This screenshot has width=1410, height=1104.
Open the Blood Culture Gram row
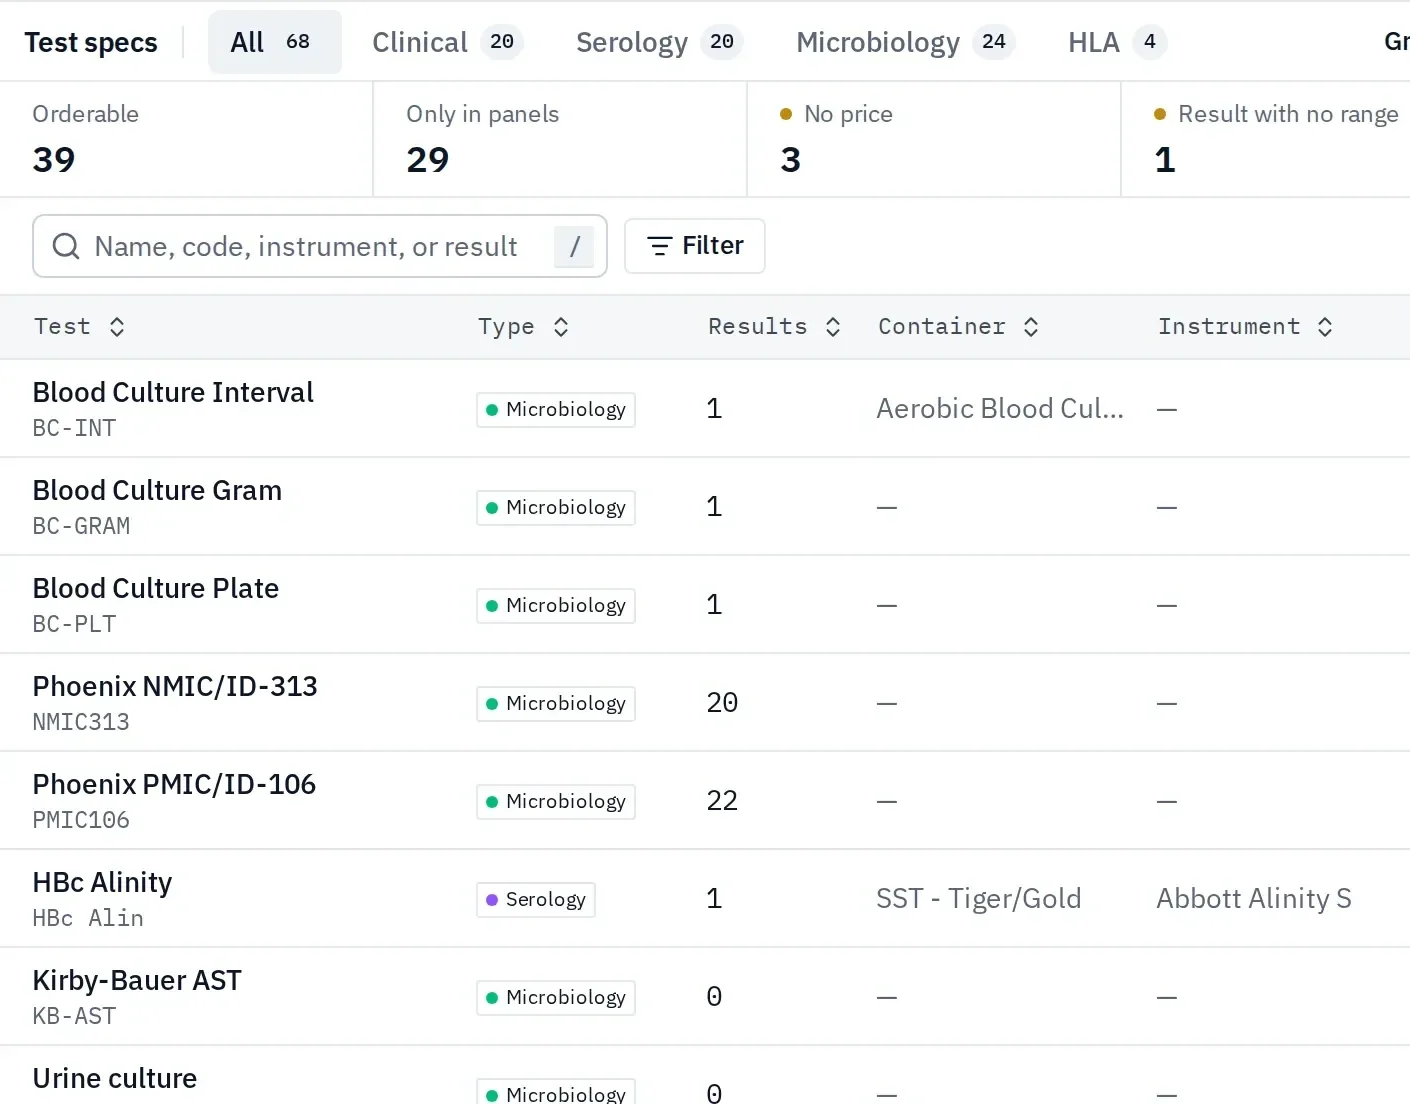[705, 507]
